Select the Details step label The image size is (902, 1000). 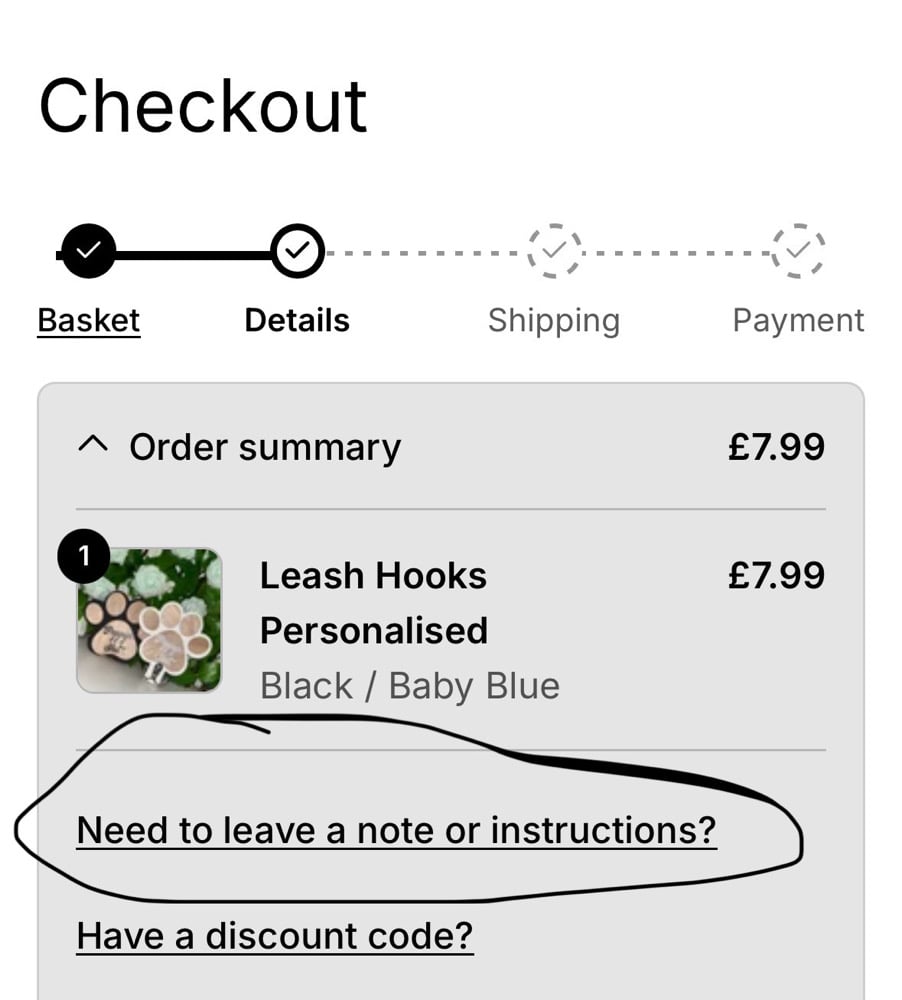coord(297,321)
